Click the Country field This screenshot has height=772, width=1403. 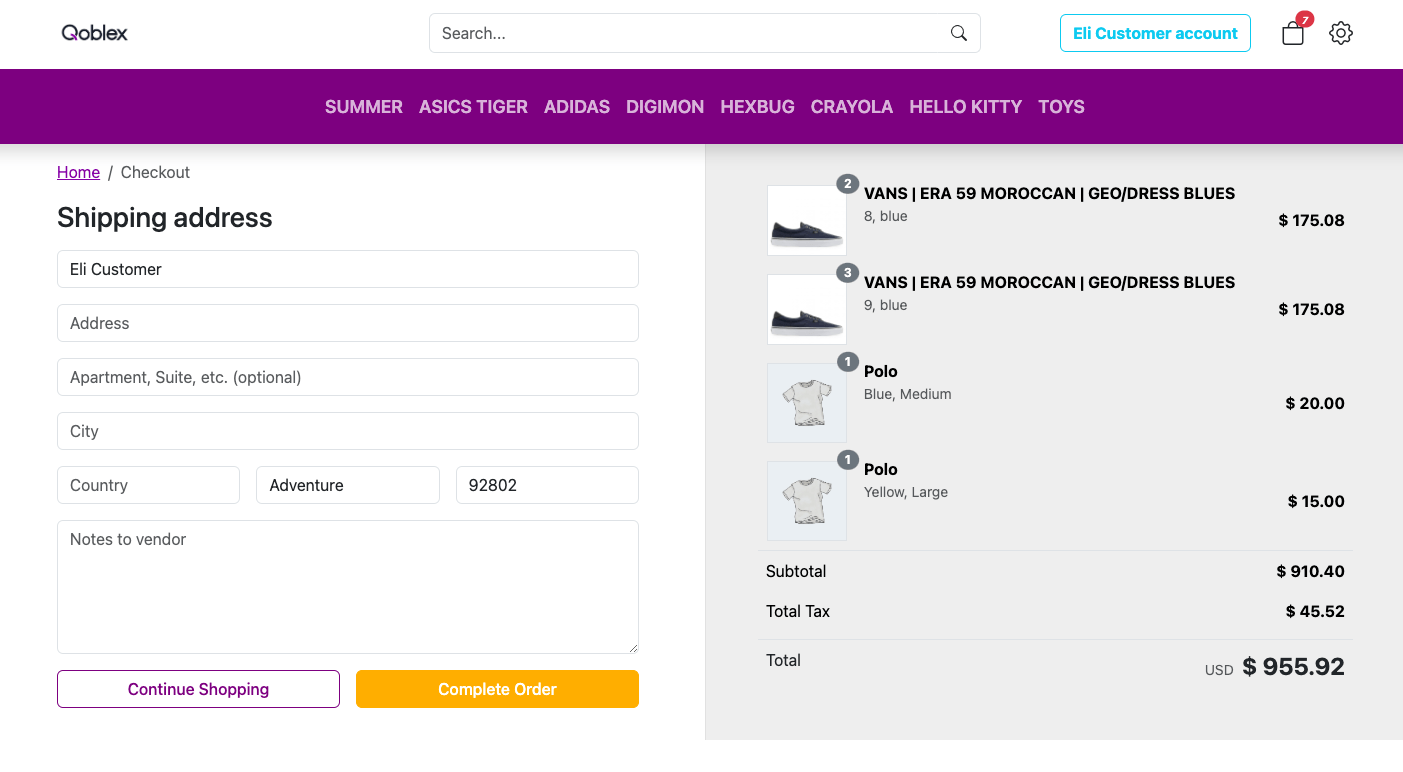(148, 485)
